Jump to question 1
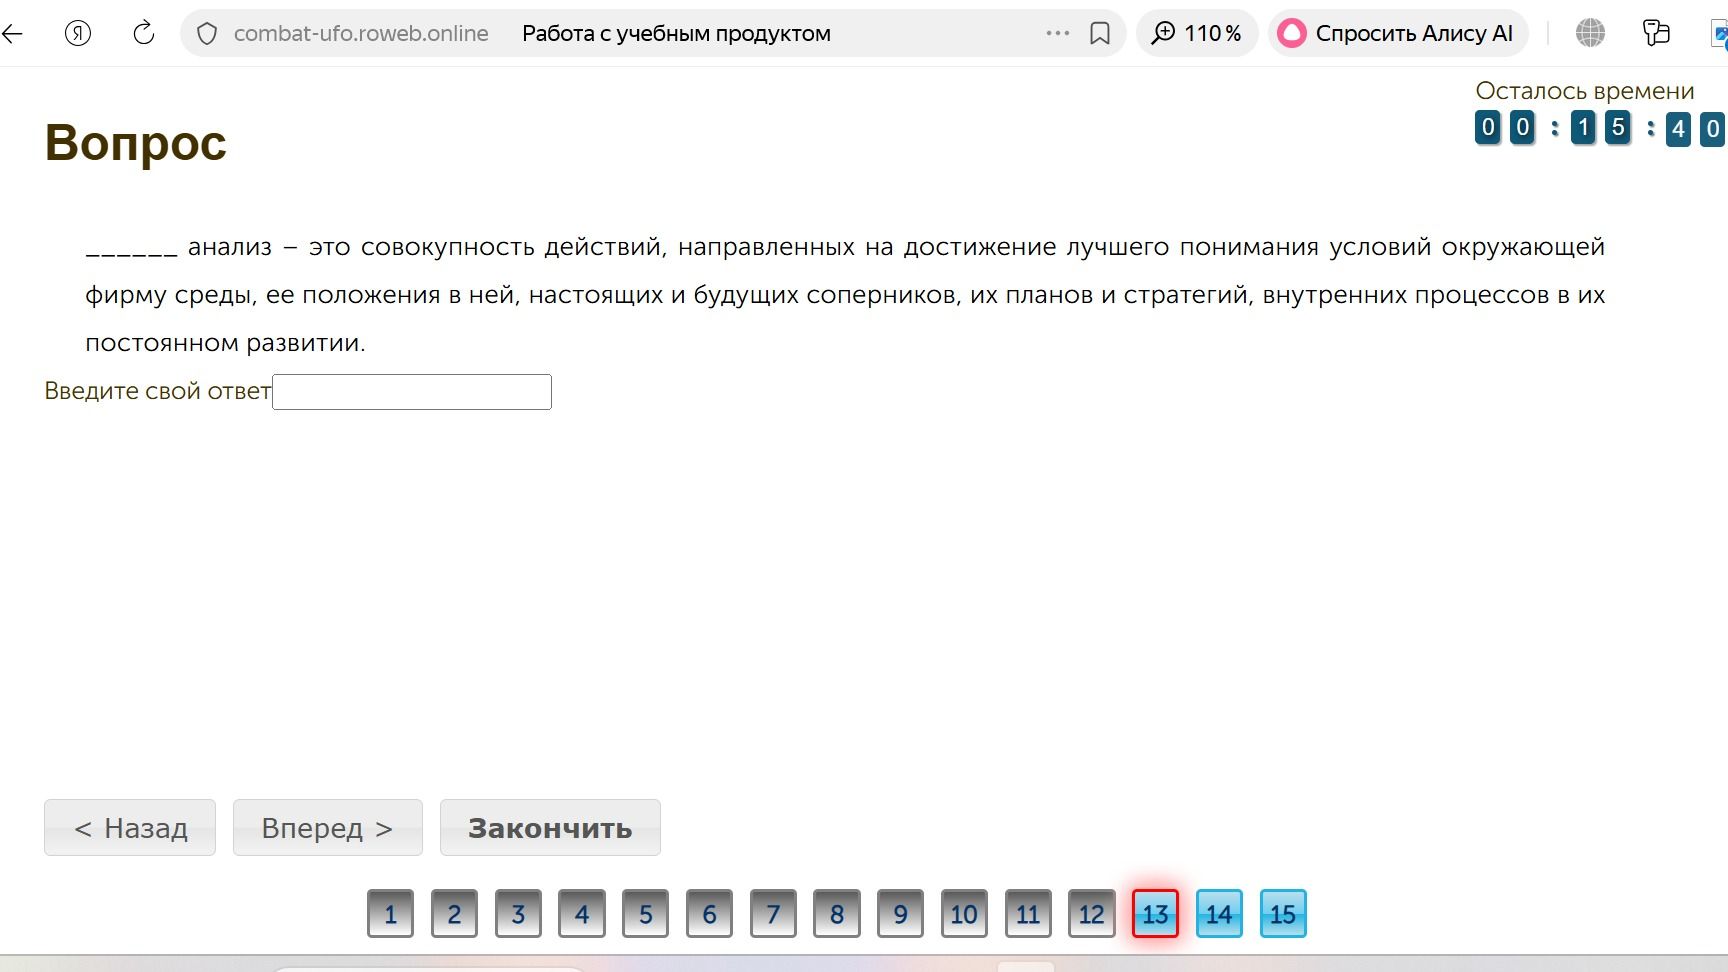Viewport: 1728px width, 972px height. pyautogui.click(x=391, y=913)
